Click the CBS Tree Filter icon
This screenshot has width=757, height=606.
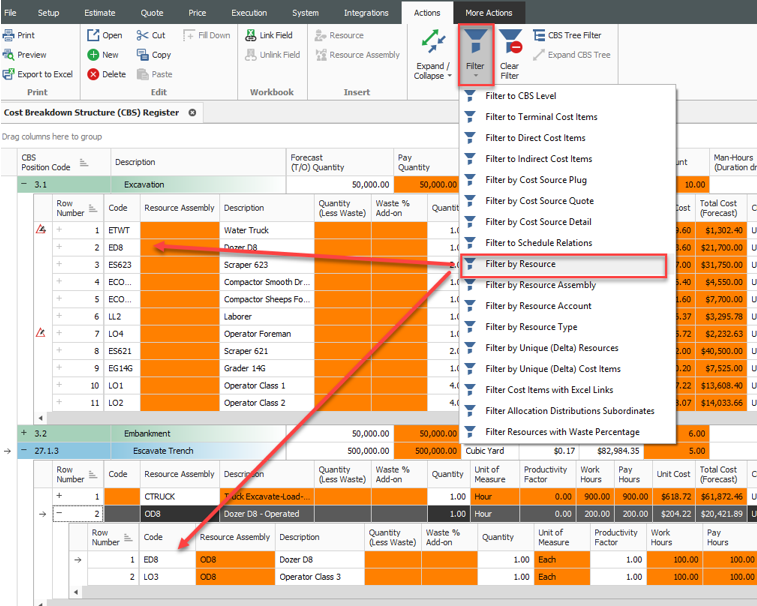pos(539,35)
